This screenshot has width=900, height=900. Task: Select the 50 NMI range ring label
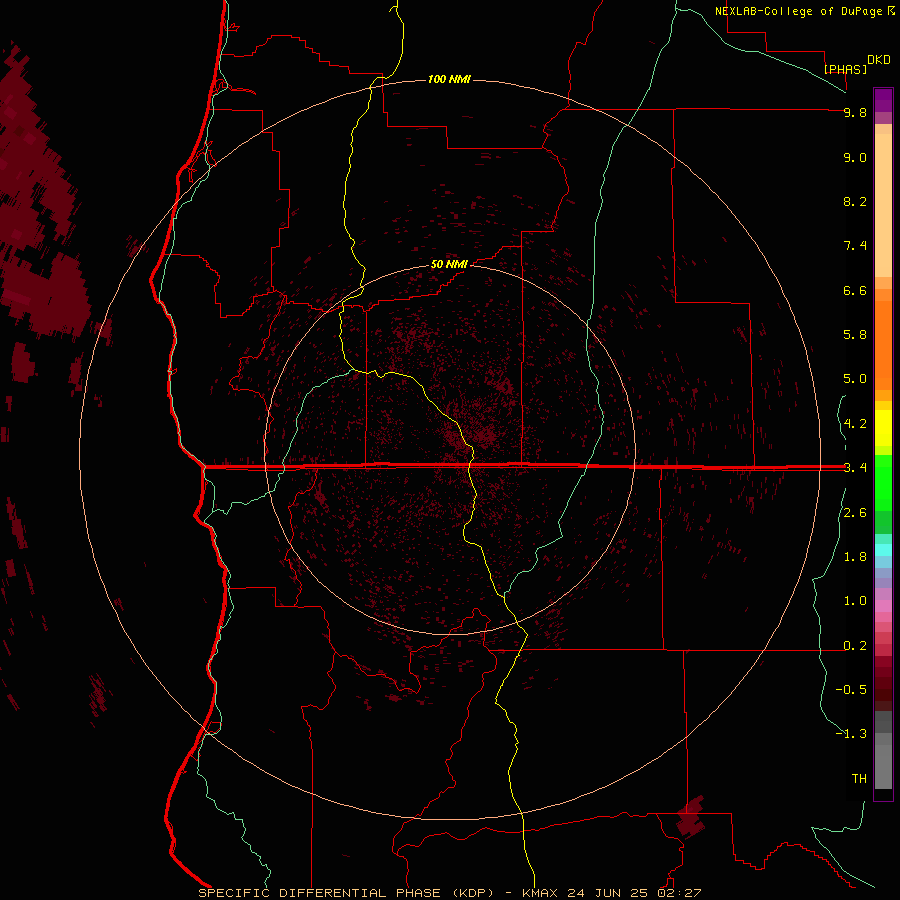point(449,264)
